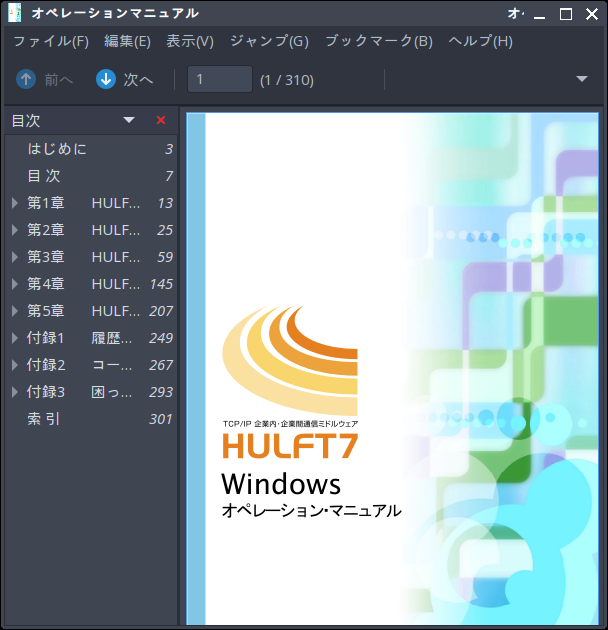Select 第2章 chapter row text
The height and width of the screenshot is (630, 608).
click(x=84, y=230)
